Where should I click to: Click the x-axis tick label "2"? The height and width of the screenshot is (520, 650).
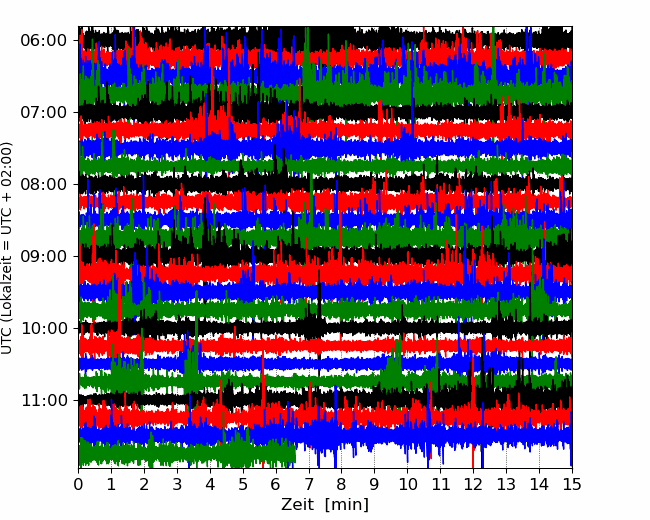(144, 484)
